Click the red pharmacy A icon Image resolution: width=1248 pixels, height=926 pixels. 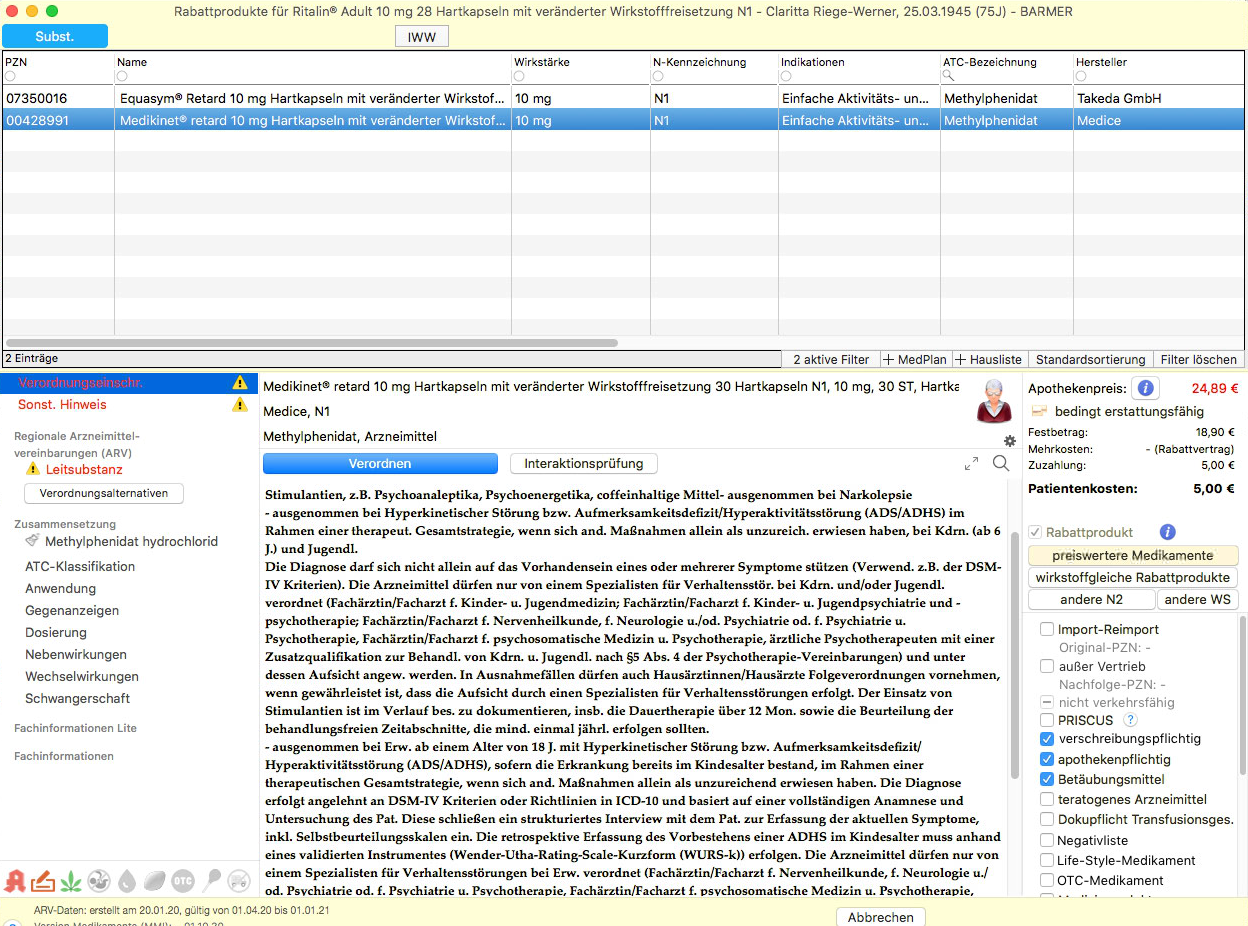click(x=14, y=881)
